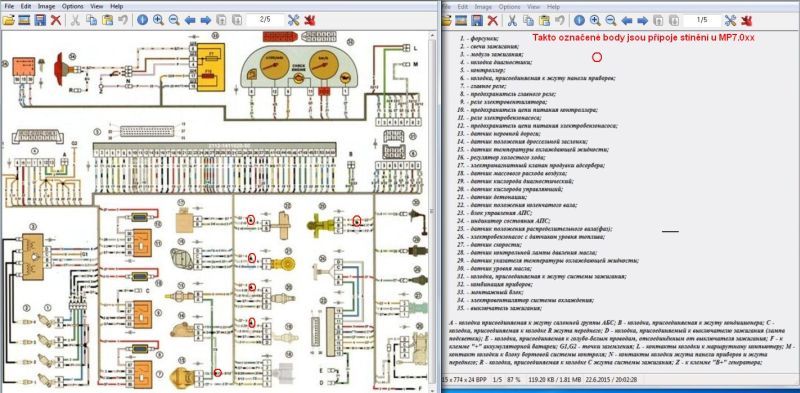This screenshot has width=800, height=393.
Task: Open the settings tools icon in the diagram window
Action: click(x=293, y=20)
